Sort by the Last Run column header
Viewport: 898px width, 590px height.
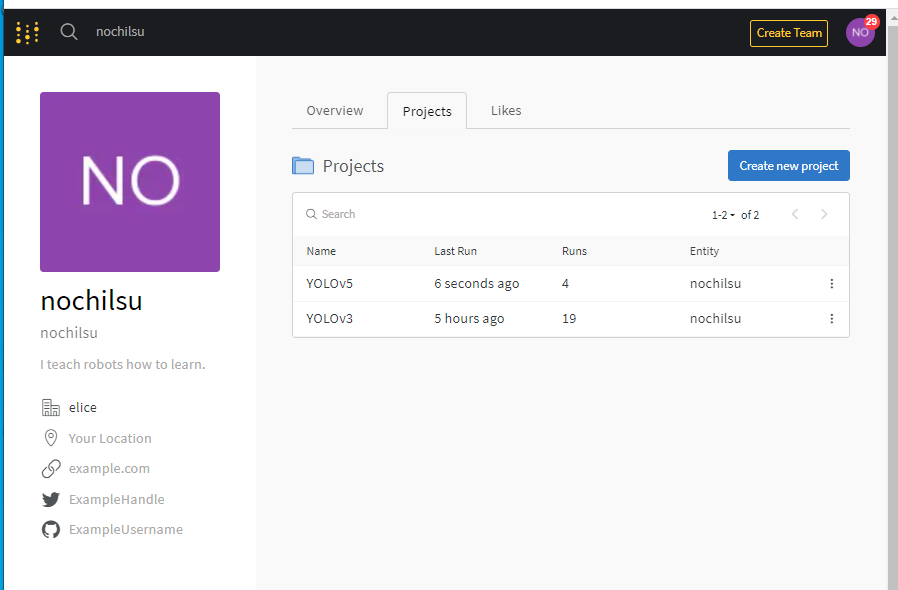455,251
